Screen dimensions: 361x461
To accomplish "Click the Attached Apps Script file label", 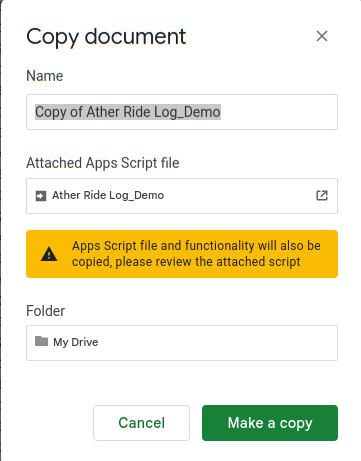I will 103,163.
